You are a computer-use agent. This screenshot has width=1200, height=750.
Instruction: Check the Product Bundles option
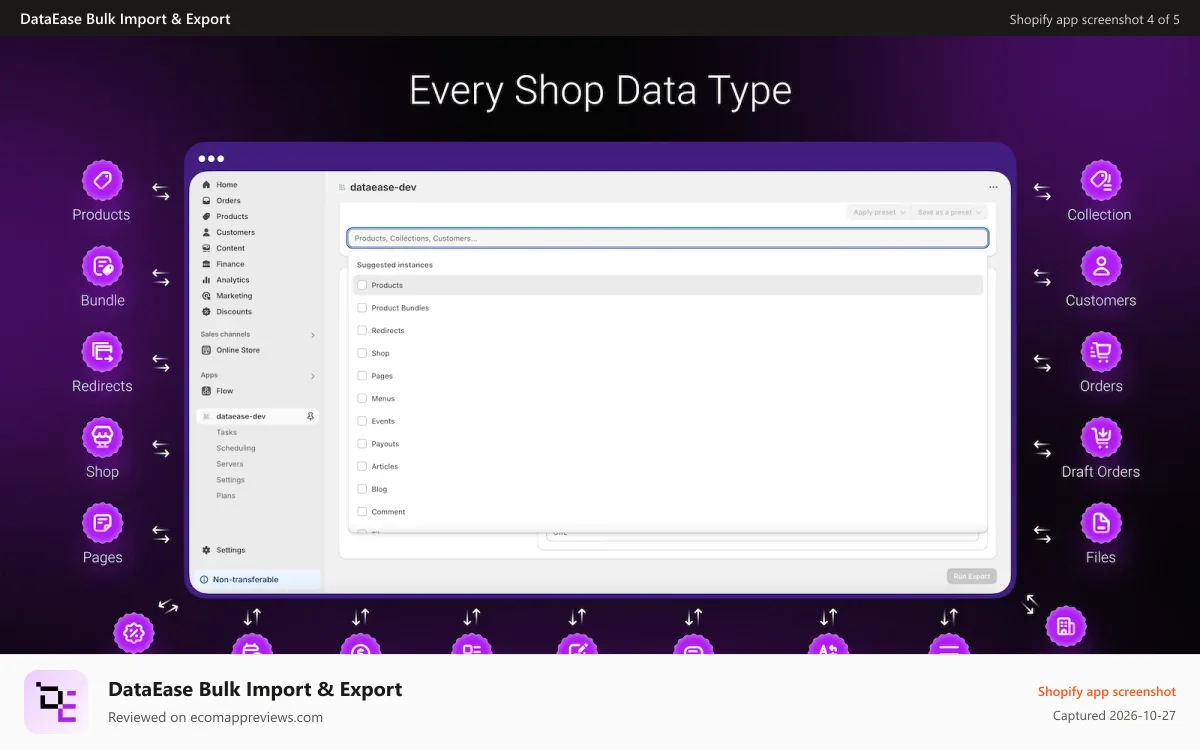point(362,308)
